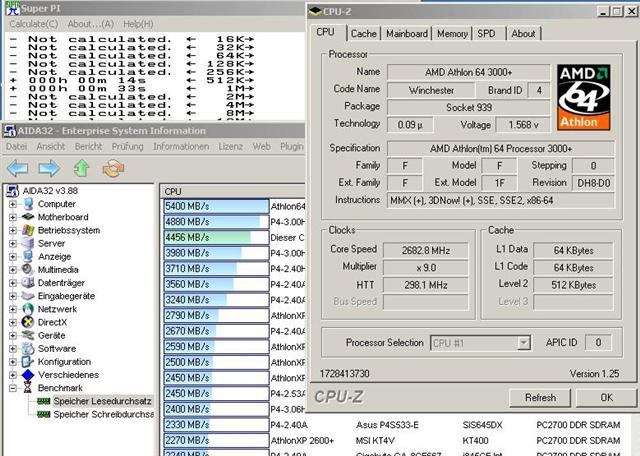Viewport: 640px width, 456px height.
Task: Expand the Computer tree node
Action: point(13,204)
